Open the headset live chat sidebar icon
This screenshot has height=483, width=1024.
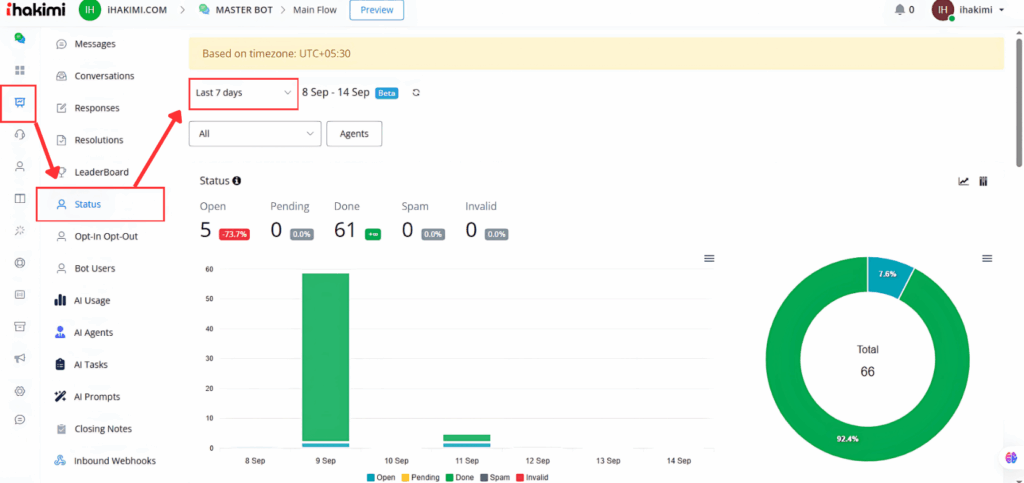[x=19, y=135]
